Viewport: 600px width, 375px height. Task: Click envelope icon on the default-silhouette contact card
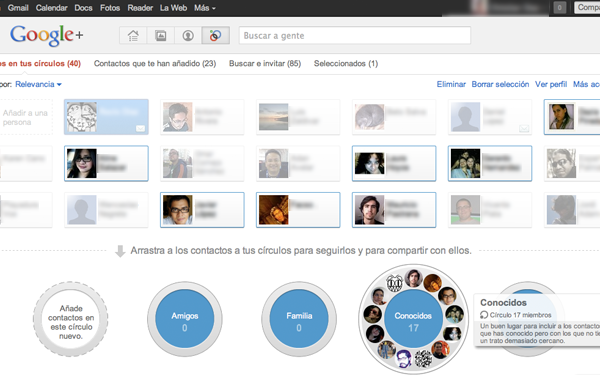[524, 129]
